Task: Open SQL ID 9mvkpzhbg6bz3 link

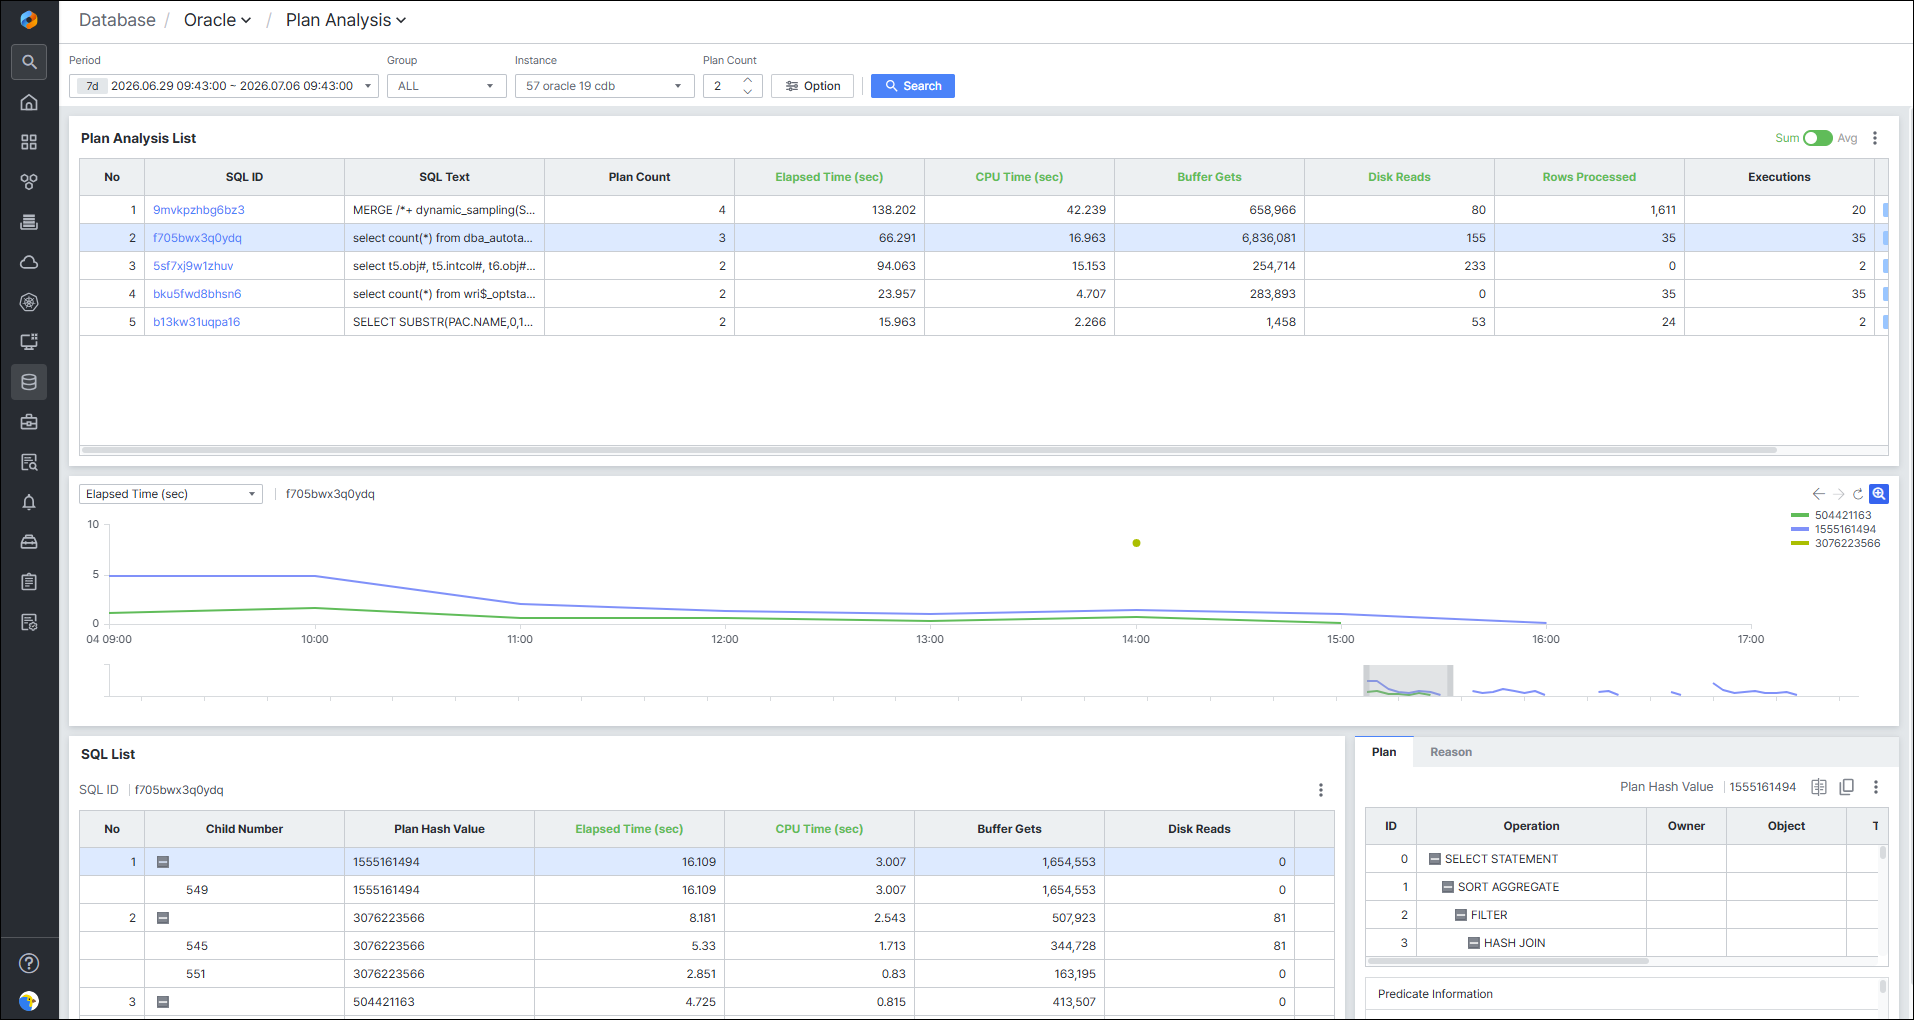Action: (x=198, y=210)
